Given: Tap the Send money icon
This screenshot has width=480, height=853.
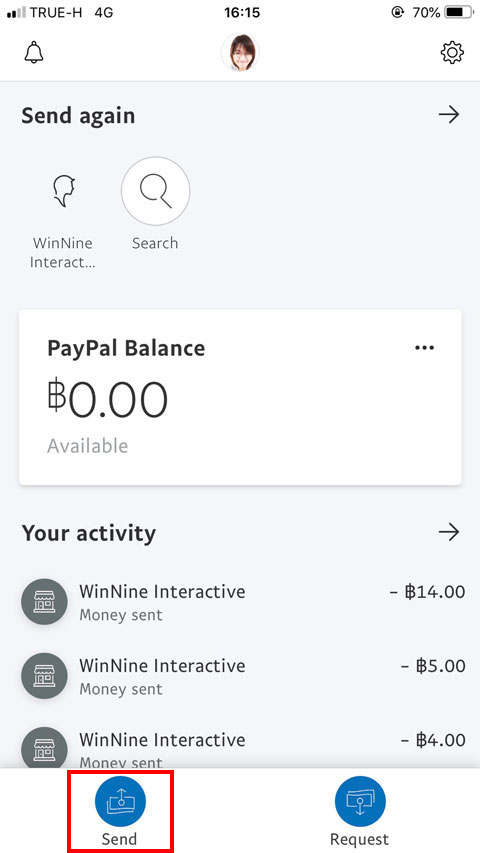Looking at the screenshot, I should pyautogui.click(x=120, y=801).
